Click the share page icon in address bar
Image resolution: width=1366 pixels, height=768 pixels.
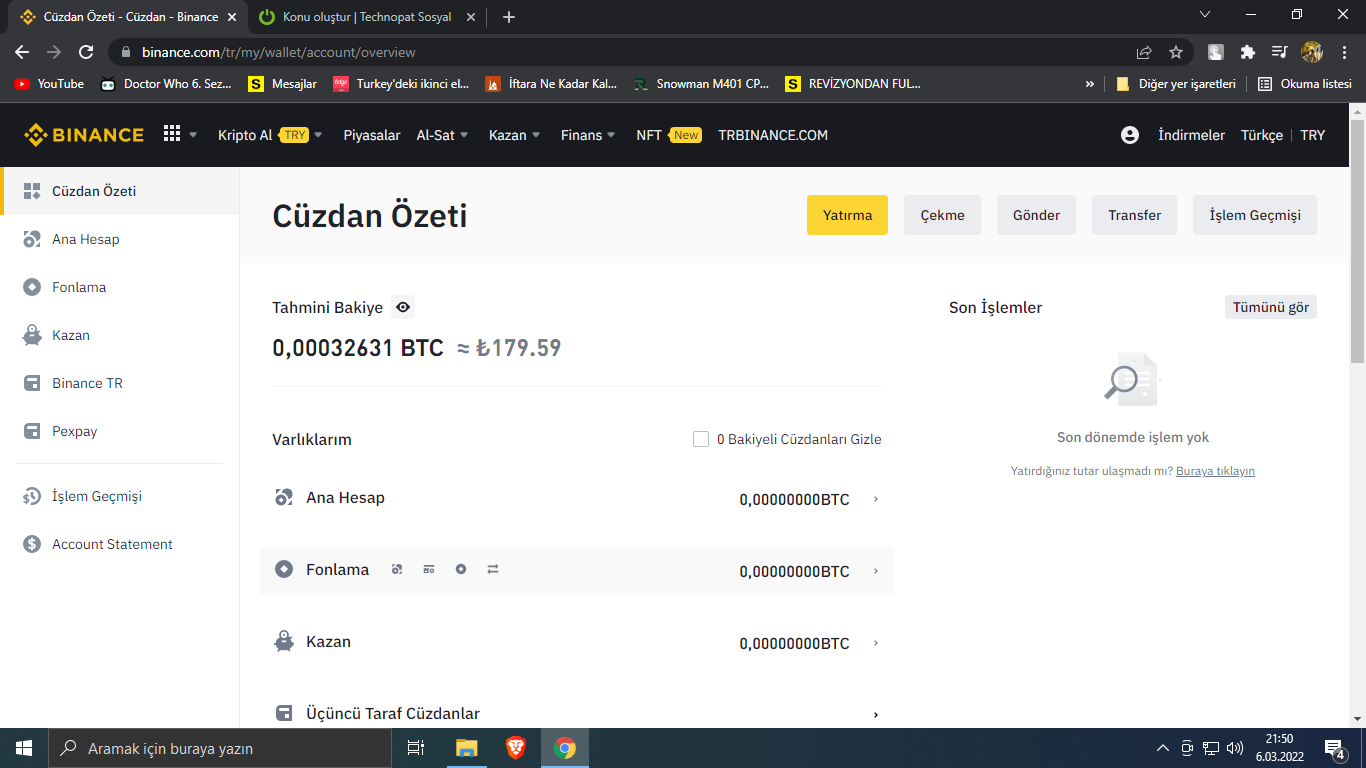[1144, 52]
